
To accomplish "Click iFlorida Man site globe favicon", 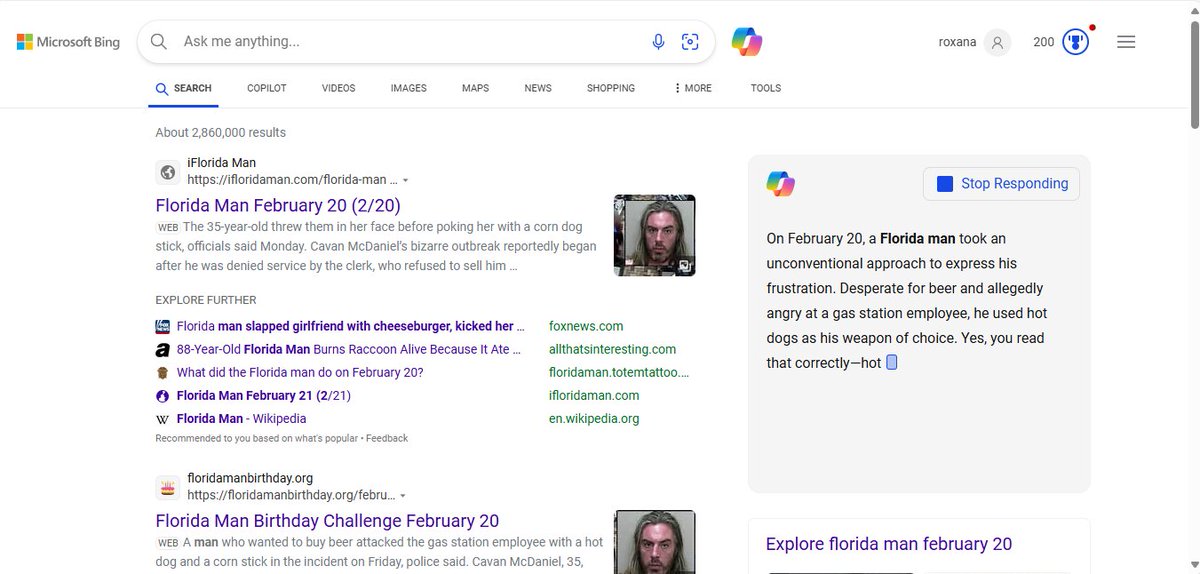I will [168, 172].
